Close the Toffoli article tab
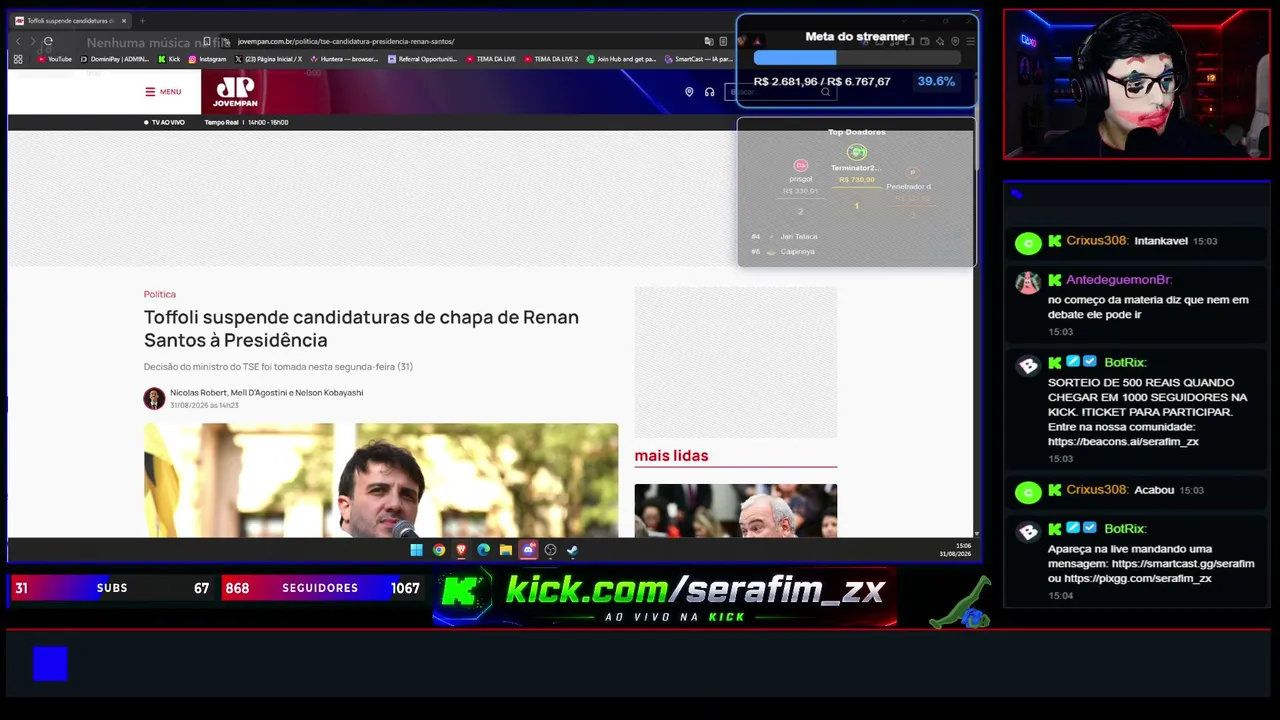 124,20
